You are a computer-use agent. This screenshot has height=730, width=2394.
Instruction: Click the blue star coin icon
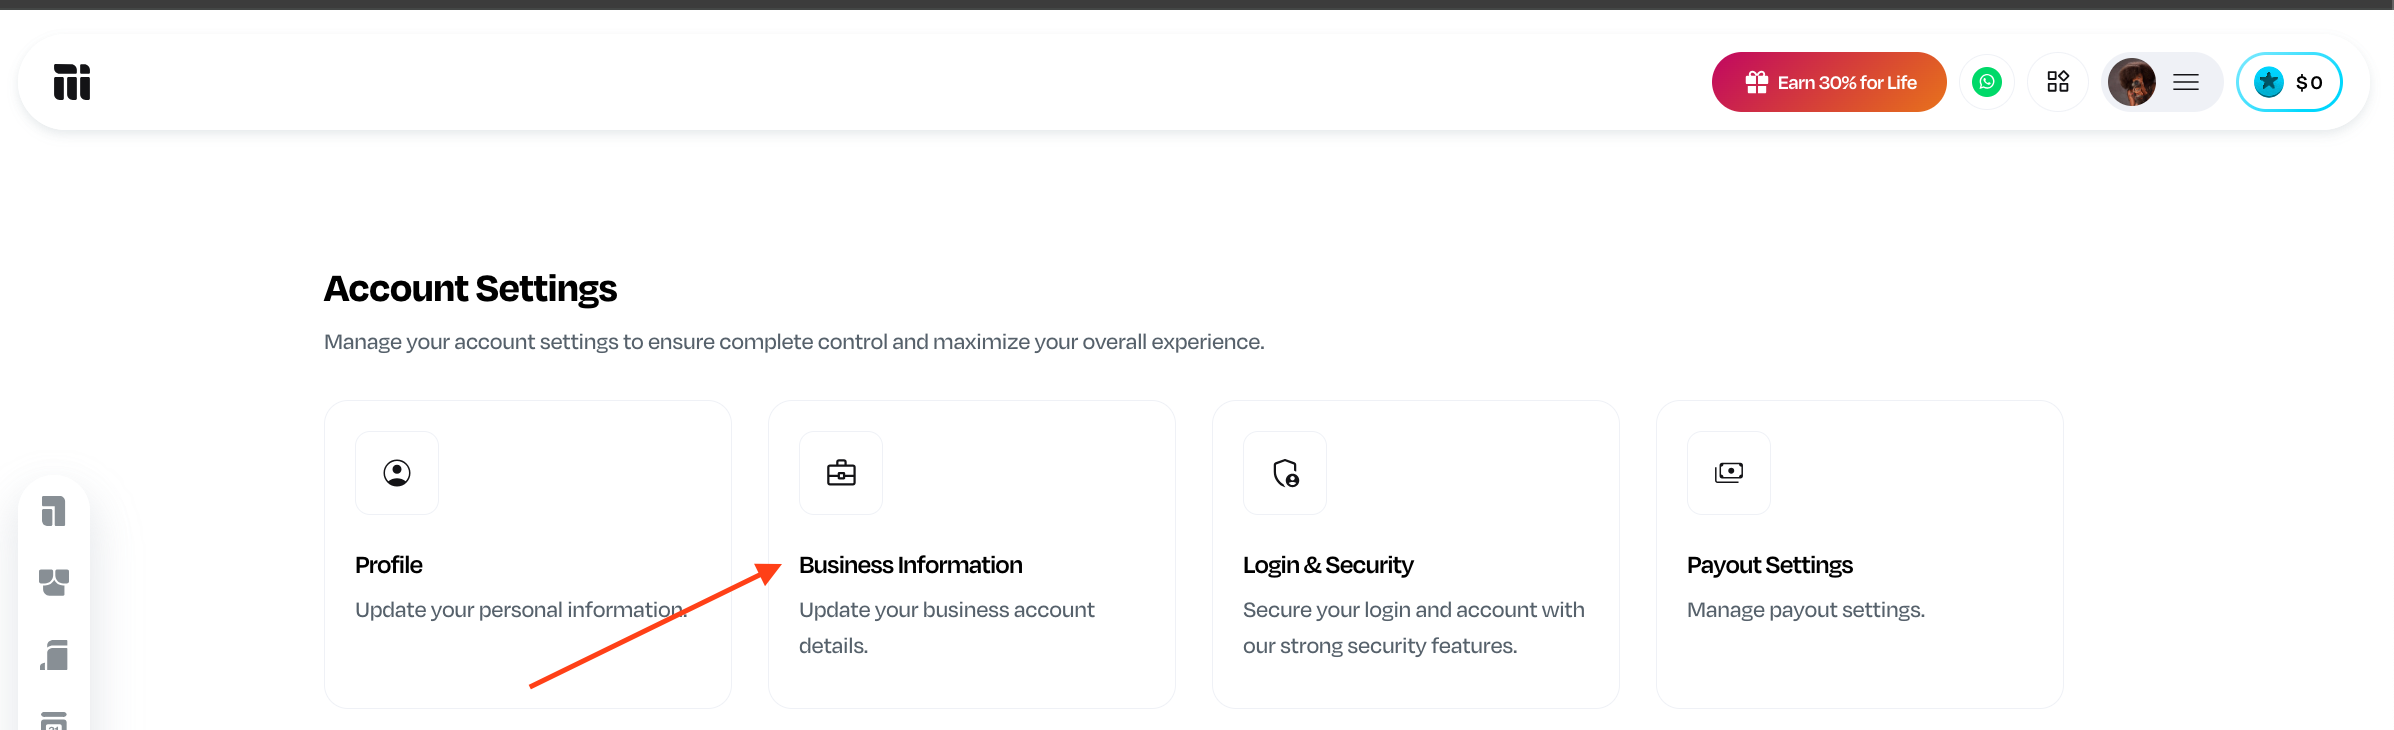tap(2269, 82)
